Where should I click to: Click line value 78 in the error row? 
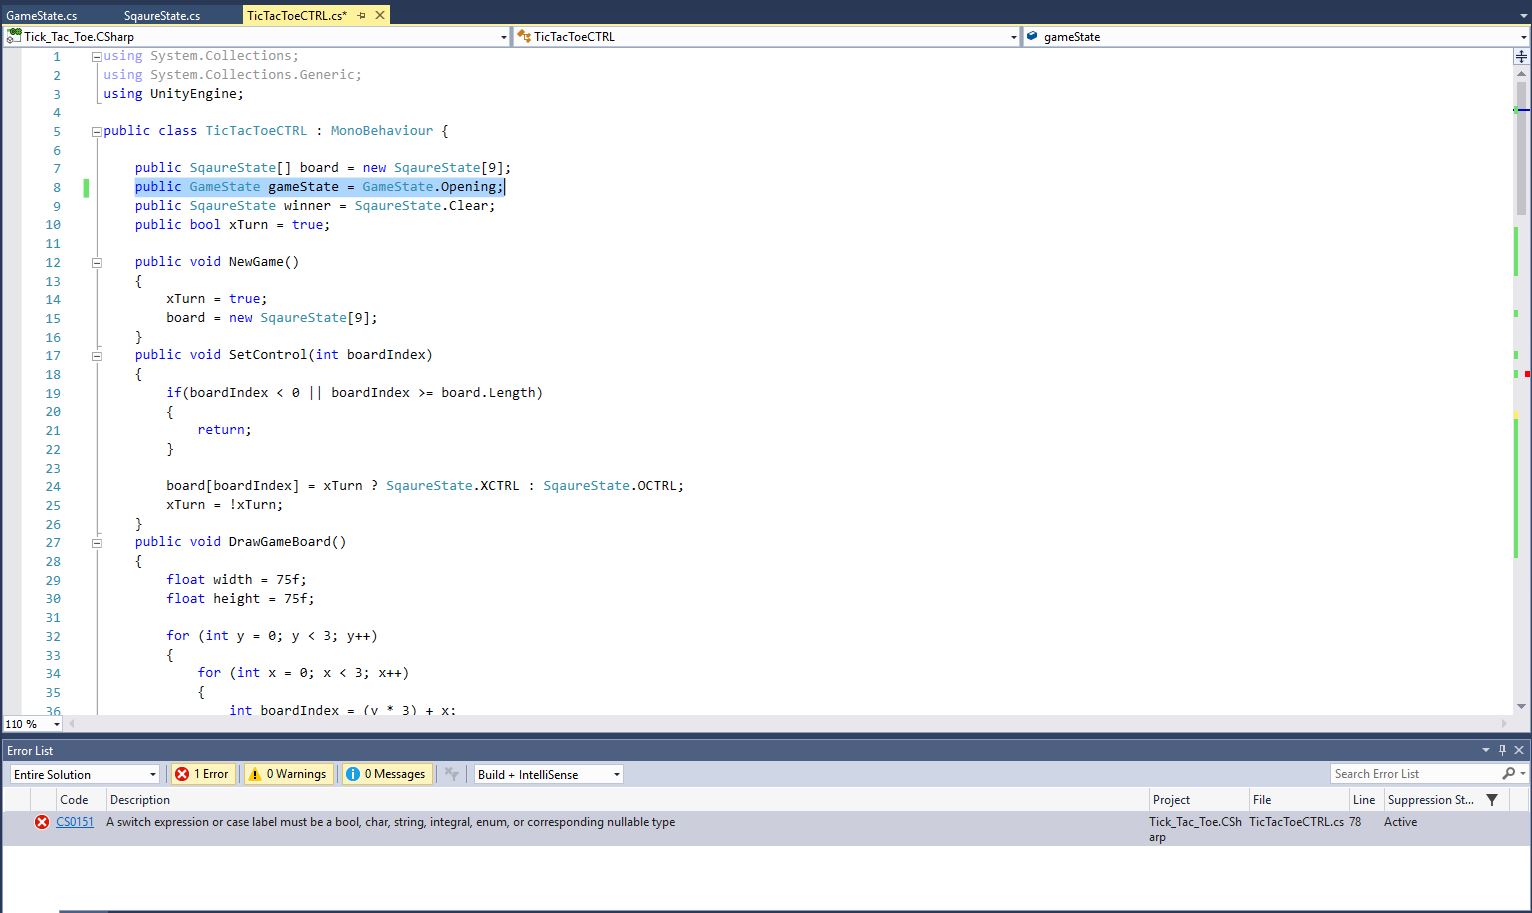coord(1355,822)
